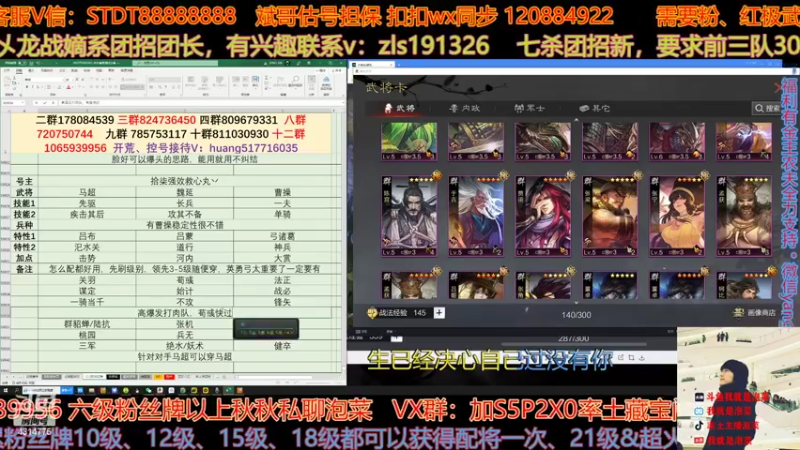800x450 pixels.
Task: Expand the Excel font name dropdown
Action: (x=62, y=80)
